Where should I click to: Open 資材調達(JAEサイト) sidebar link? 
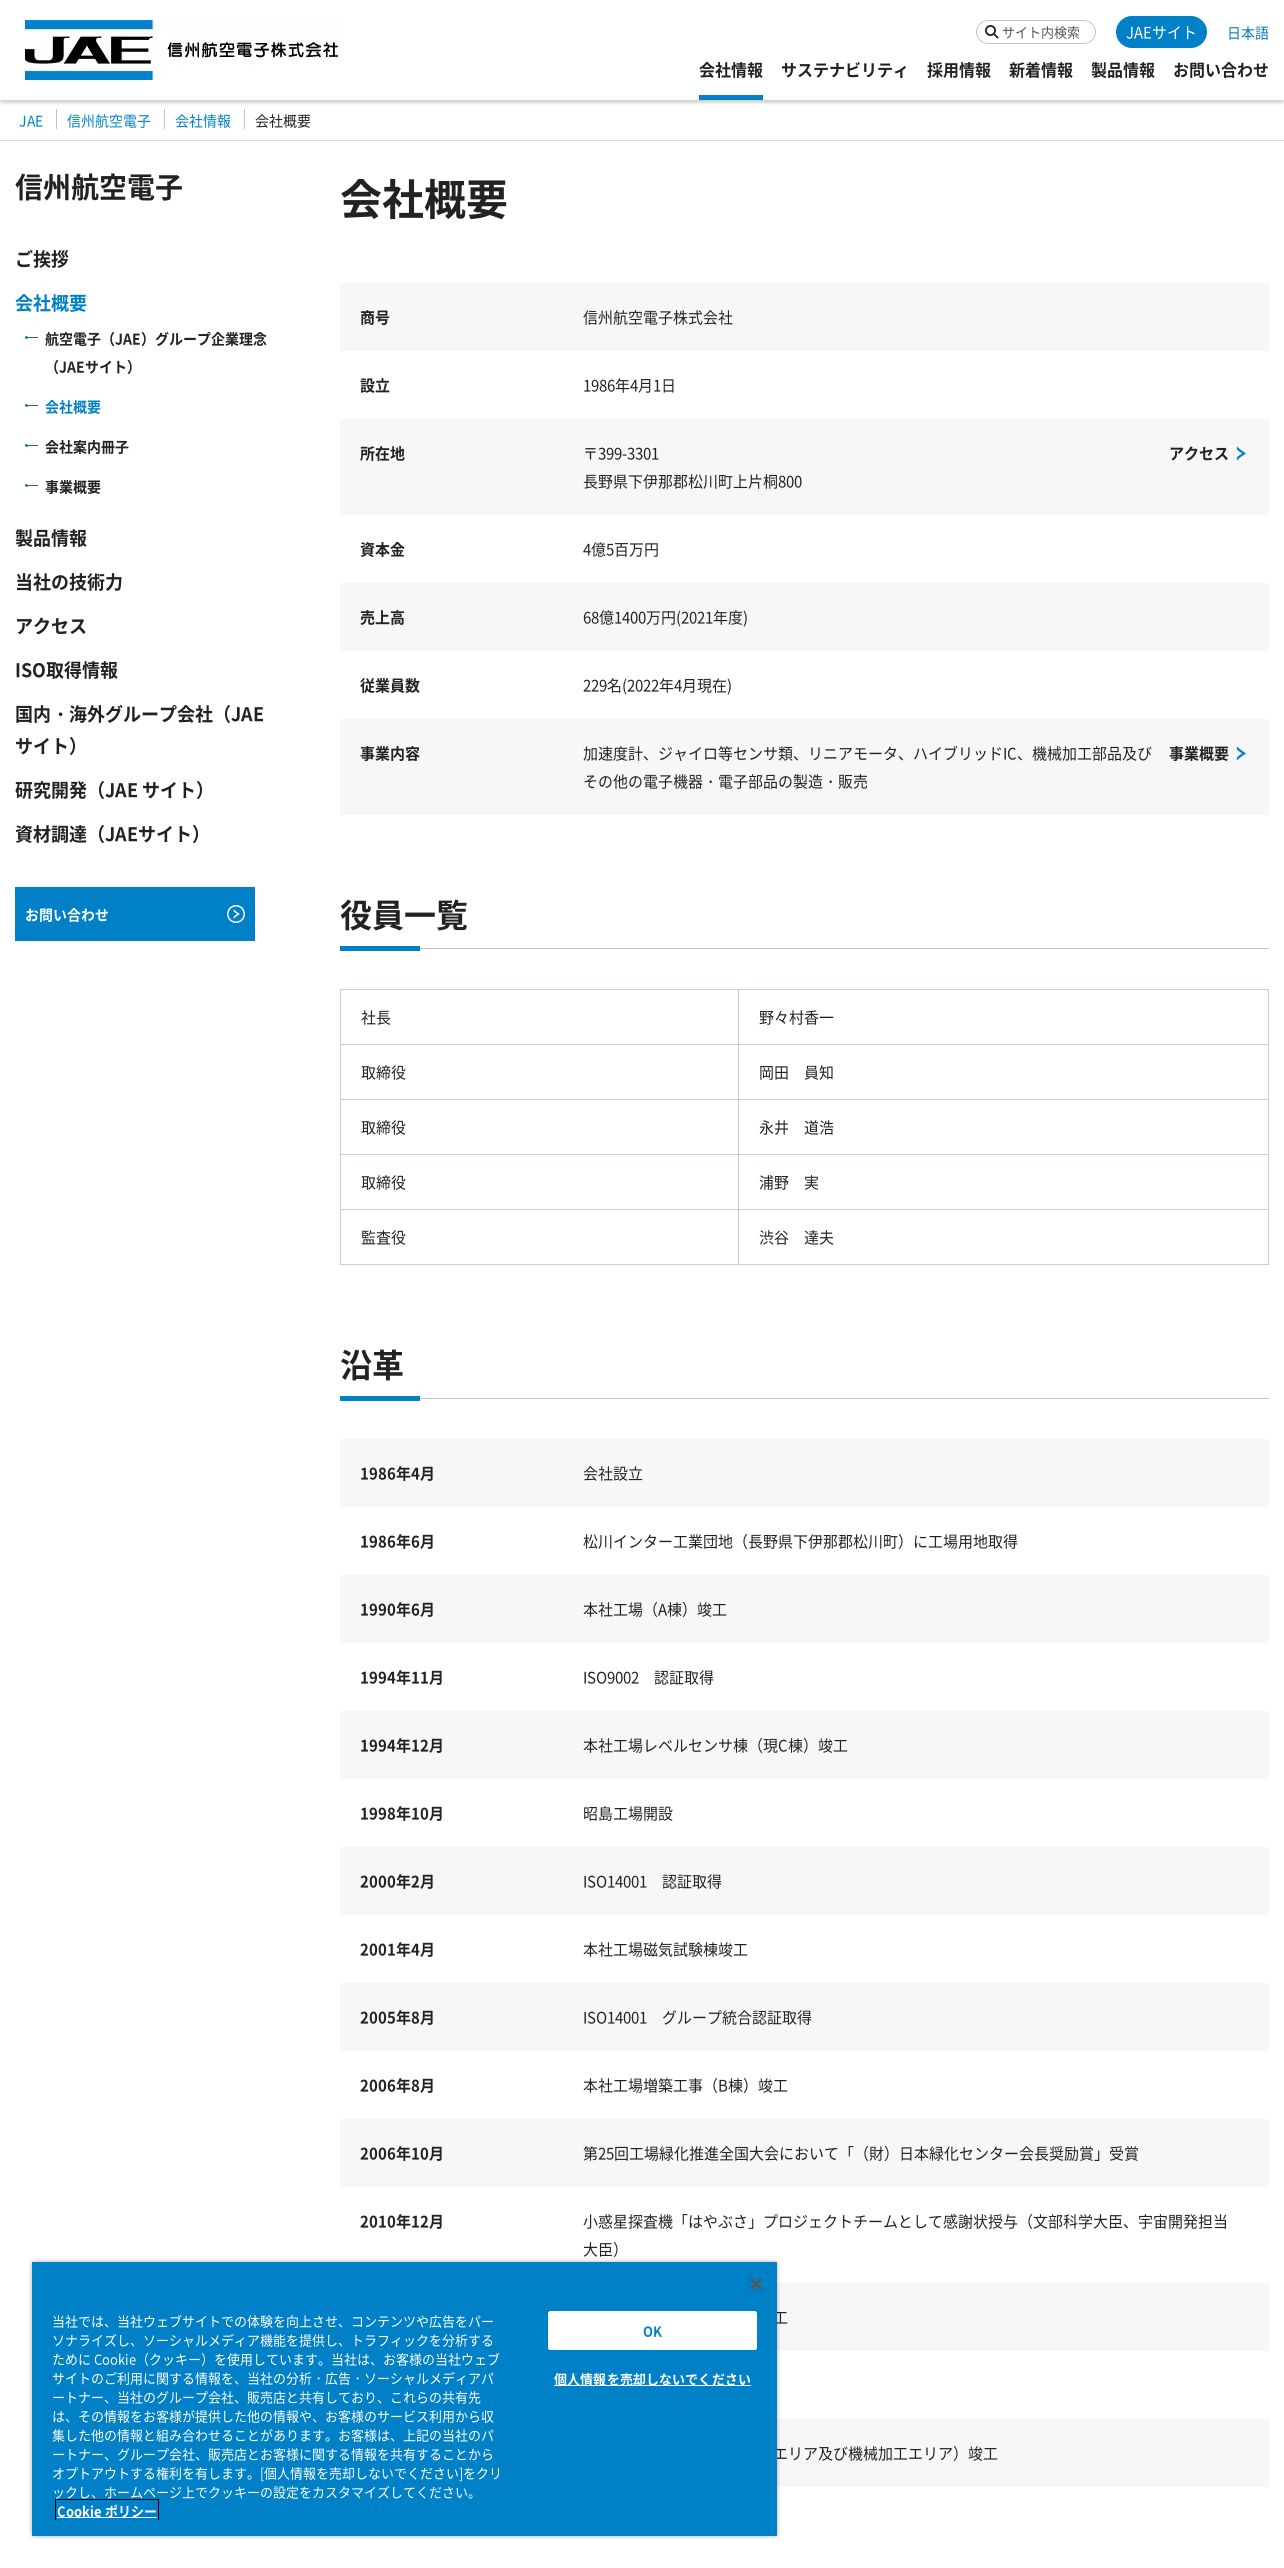(108, 834)
